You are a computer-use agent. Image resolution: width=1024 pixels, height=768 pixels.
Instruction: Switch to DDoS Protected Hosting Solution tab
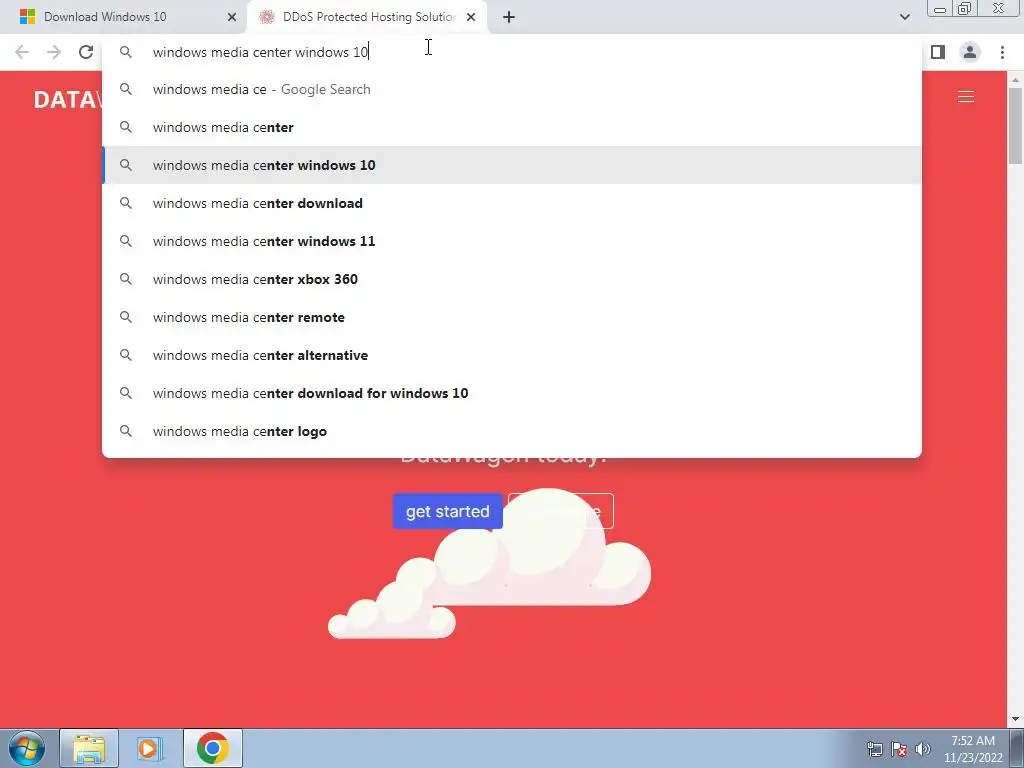(x=367, y=17)
